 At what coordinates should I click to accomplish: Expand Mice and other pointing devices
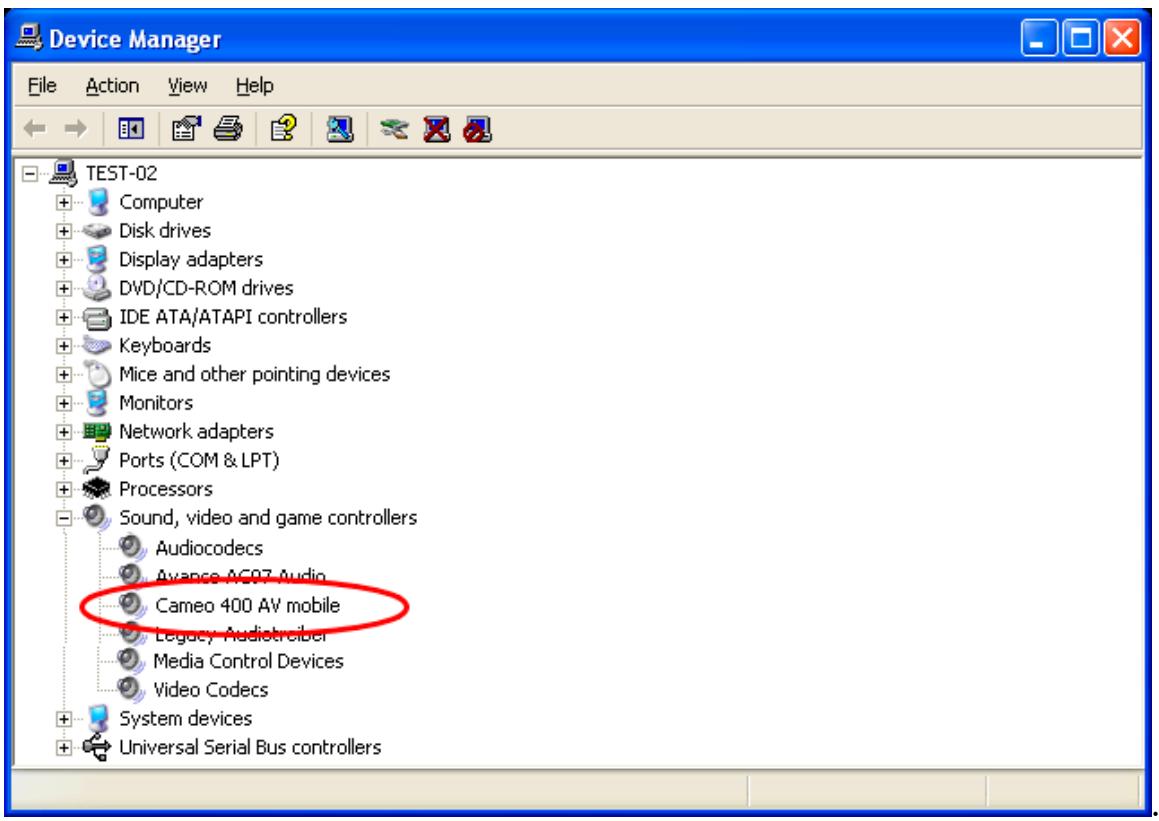64,375
